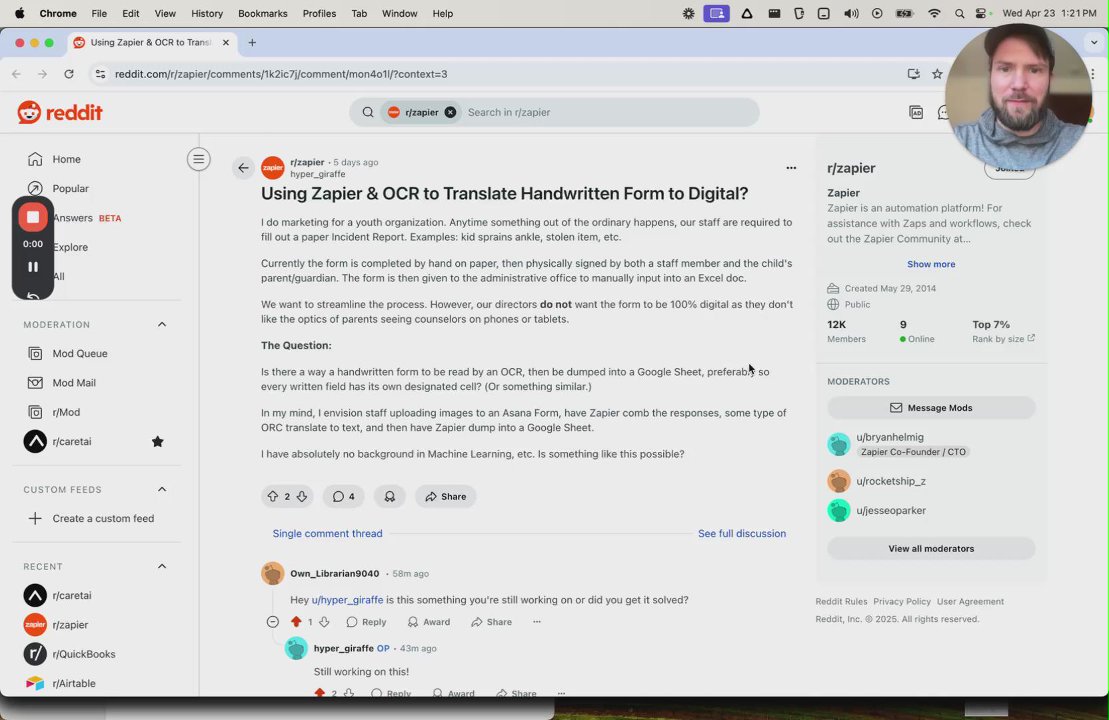Open u/bryanhelmig moderator profile
Image resolution: width=1109 pixels, height=720 pixels.
point(890,437)
